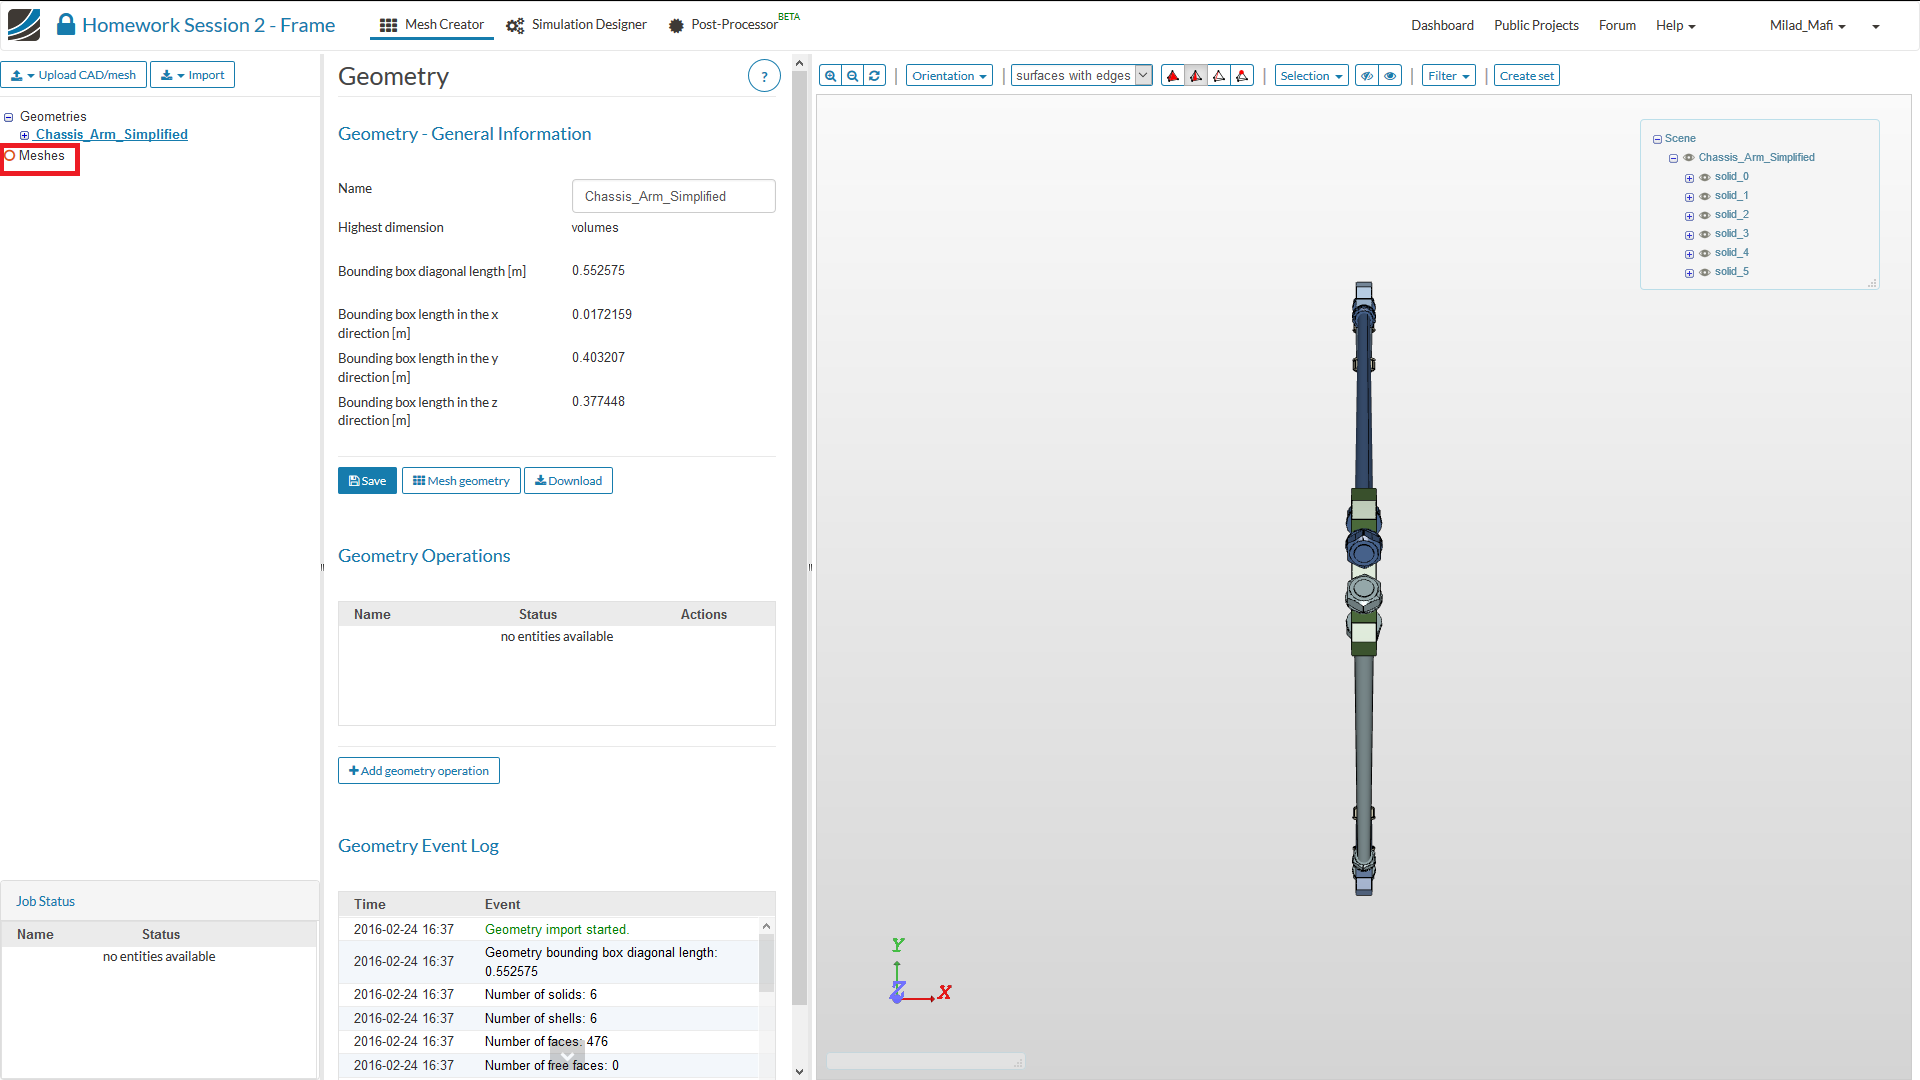The image size is (1920, 1080).
Task: Click the Geometry panel vertical scrollbar
Action: tap(799, 540)
